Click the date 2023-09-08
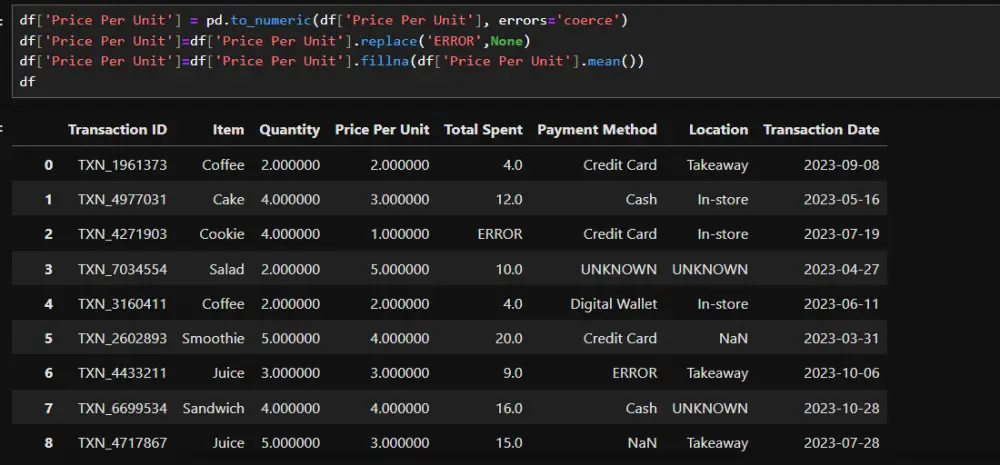Screen dimensions: 1000x465 (841, 165)
